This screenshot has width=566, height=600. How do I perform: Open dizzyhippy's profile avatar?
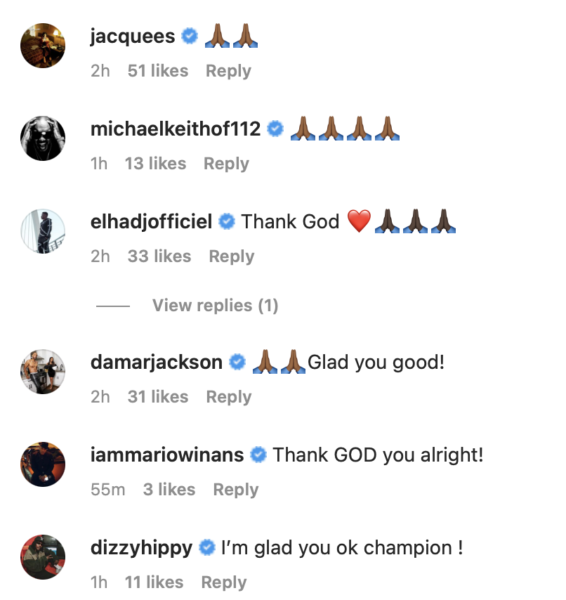point(43,557)
